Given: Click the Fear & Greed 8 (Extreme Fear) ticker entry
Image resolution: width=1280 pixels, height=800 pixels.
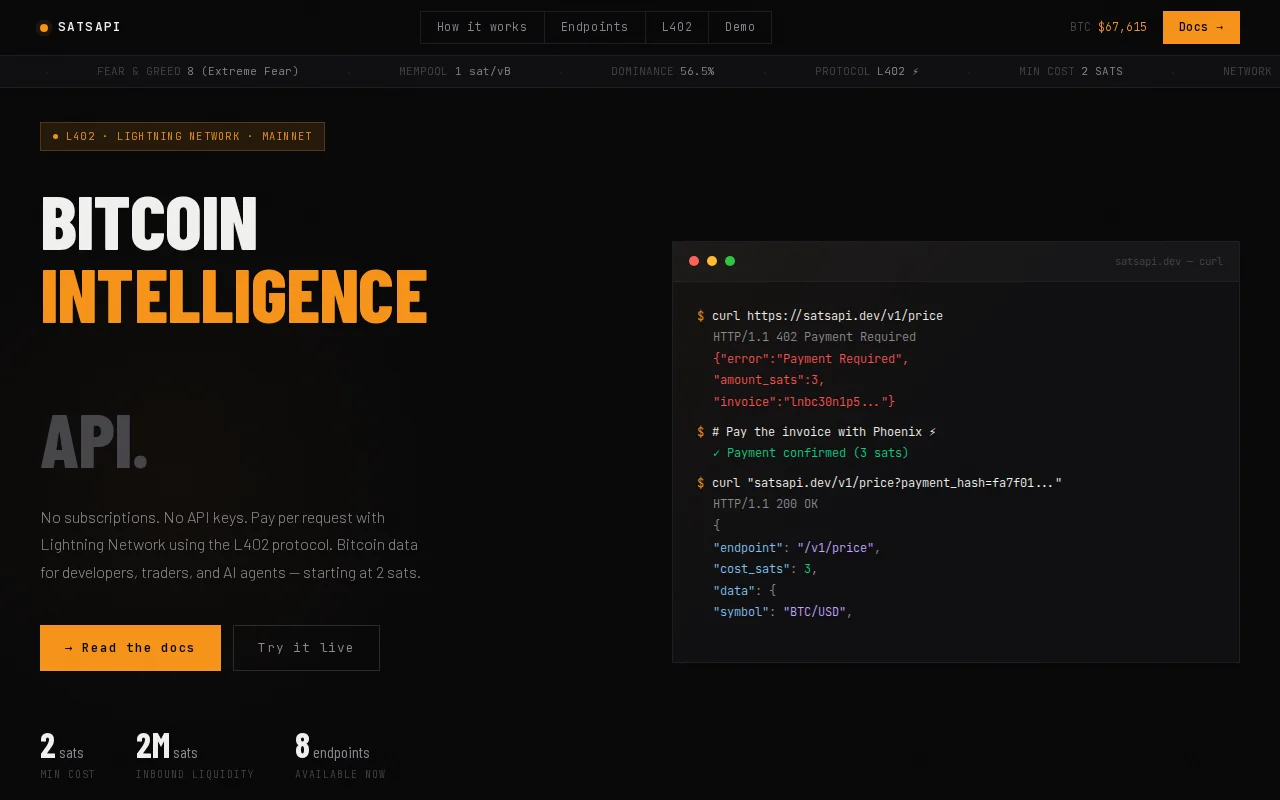Looking at the screenshot, I should [x=198, y=71].
